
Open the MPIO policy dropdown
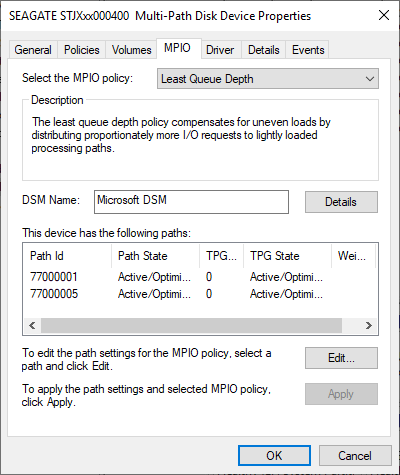pos(268,79)
